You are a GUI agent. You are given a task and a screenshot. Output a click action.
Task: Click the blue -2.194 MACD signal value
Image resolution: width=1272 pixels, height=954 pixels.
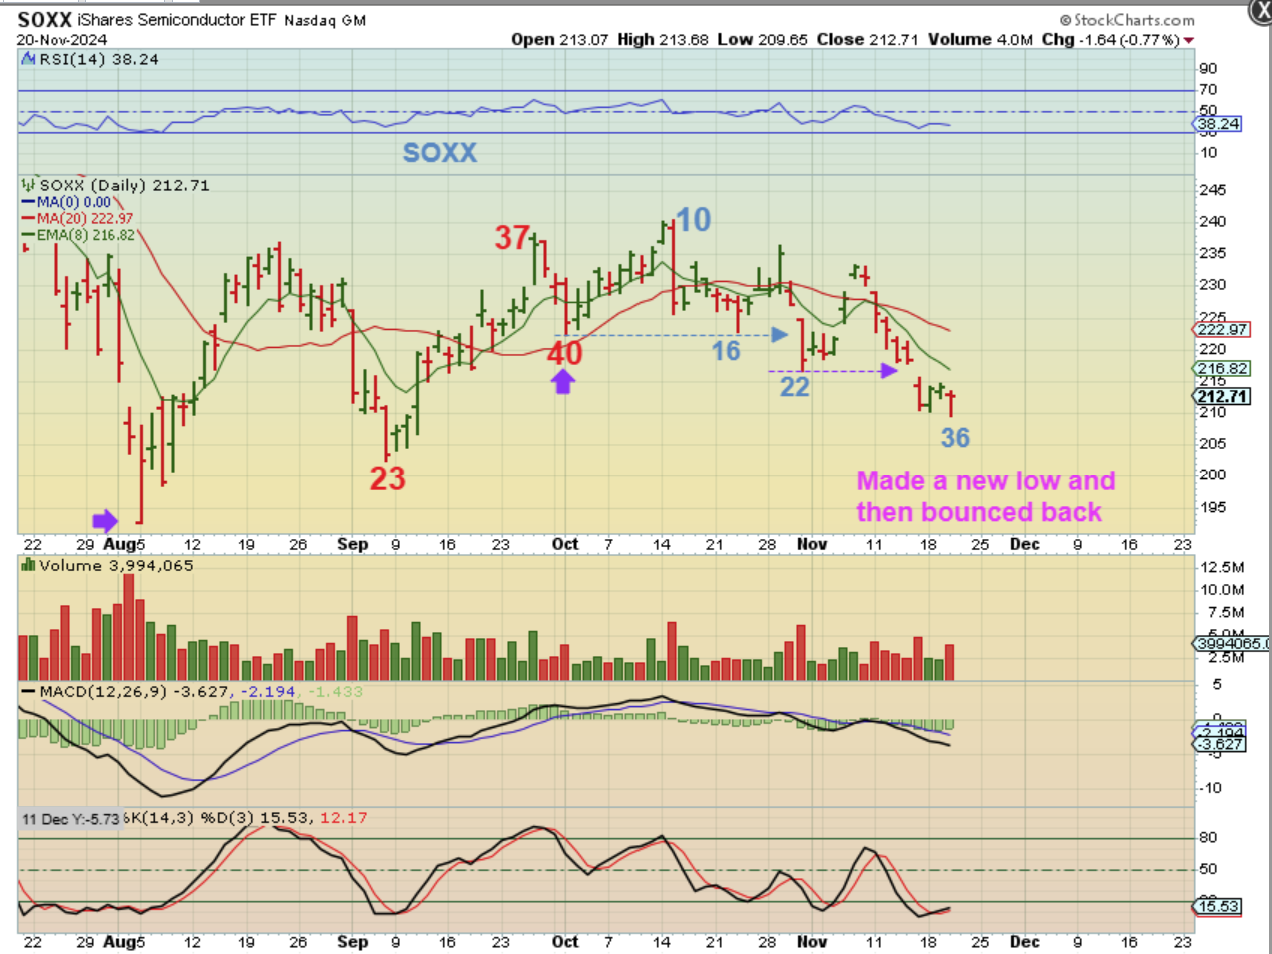[267, 692]
